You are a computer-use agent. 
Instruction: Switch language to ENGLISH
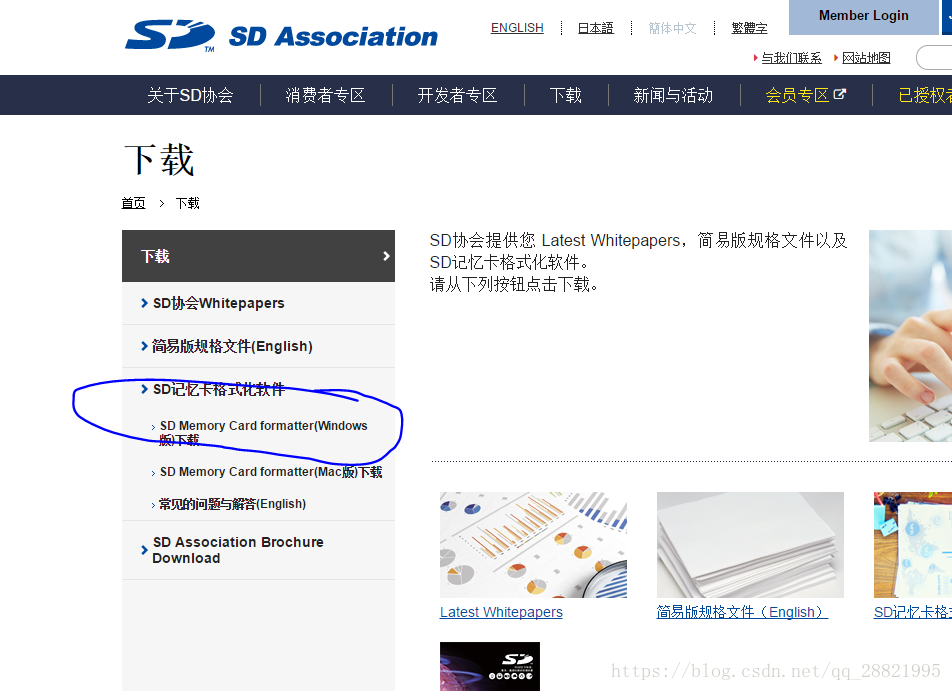[517, 28]
